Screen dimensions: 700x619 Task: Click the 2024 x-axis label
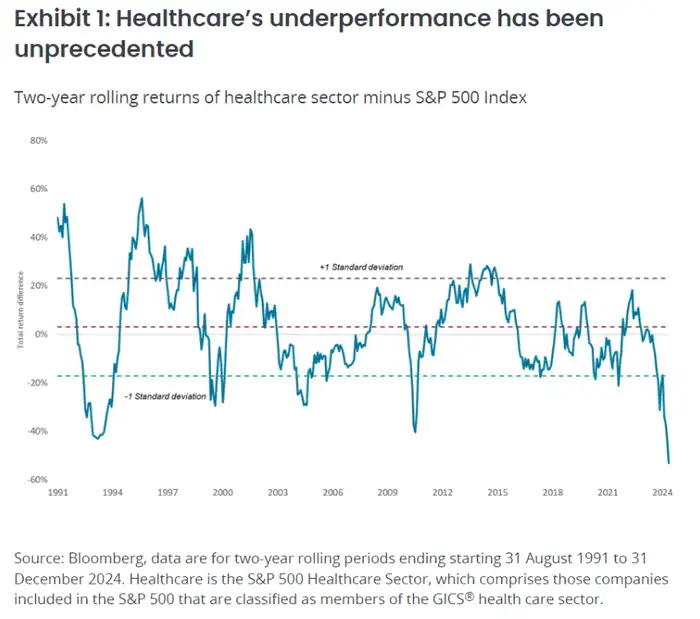(x=662, y=493)
